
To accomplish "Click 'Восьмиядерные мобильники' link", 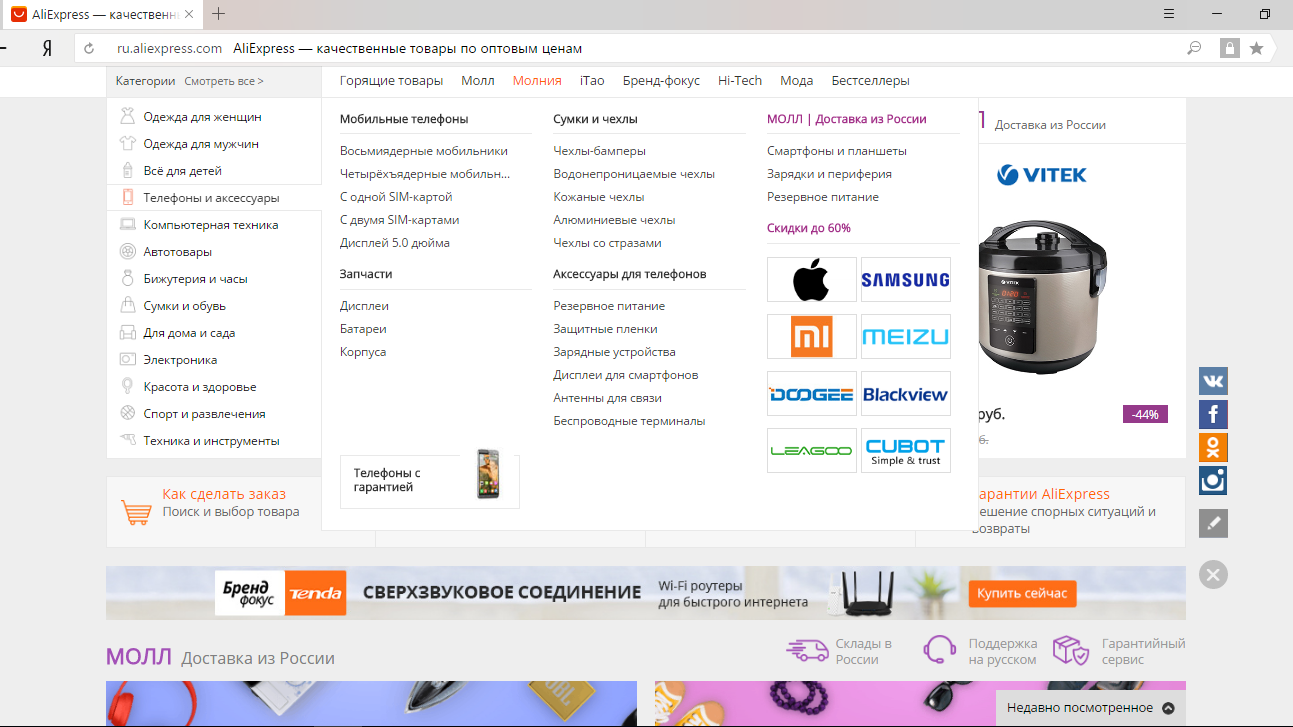I will point(424,151).
